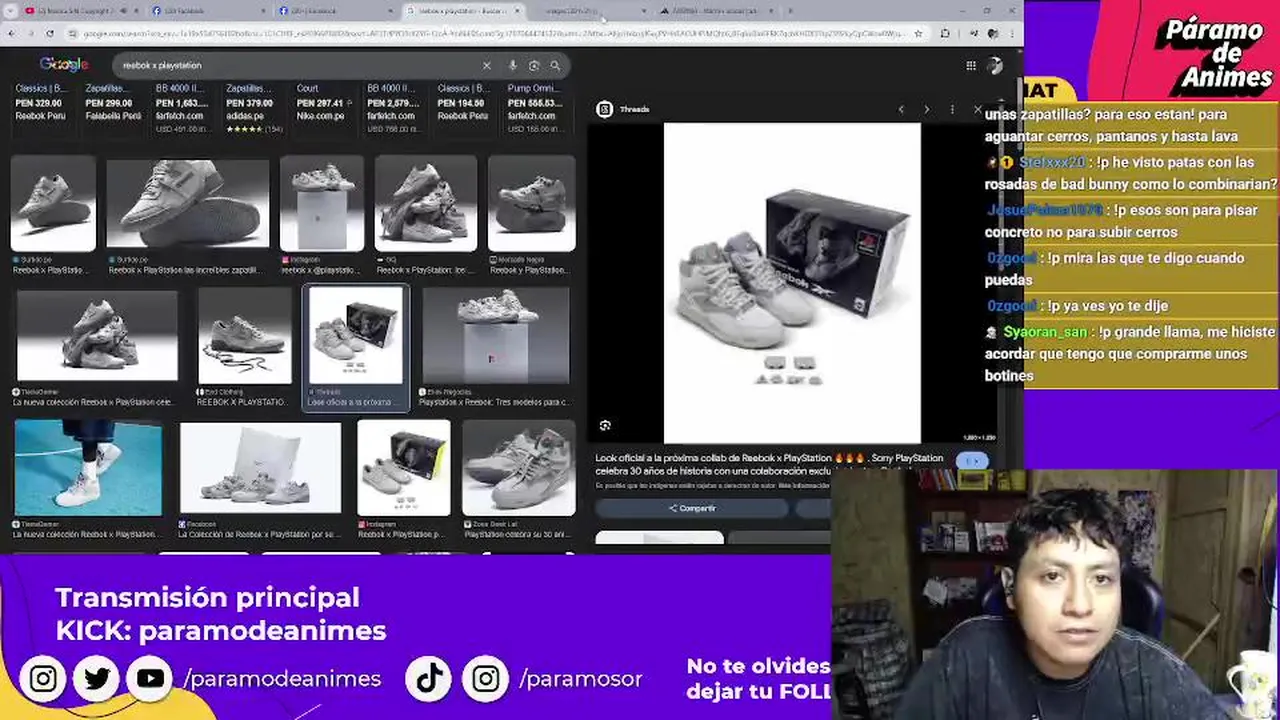
Task: Show next image in the preview panel
Action: (926, 109)
